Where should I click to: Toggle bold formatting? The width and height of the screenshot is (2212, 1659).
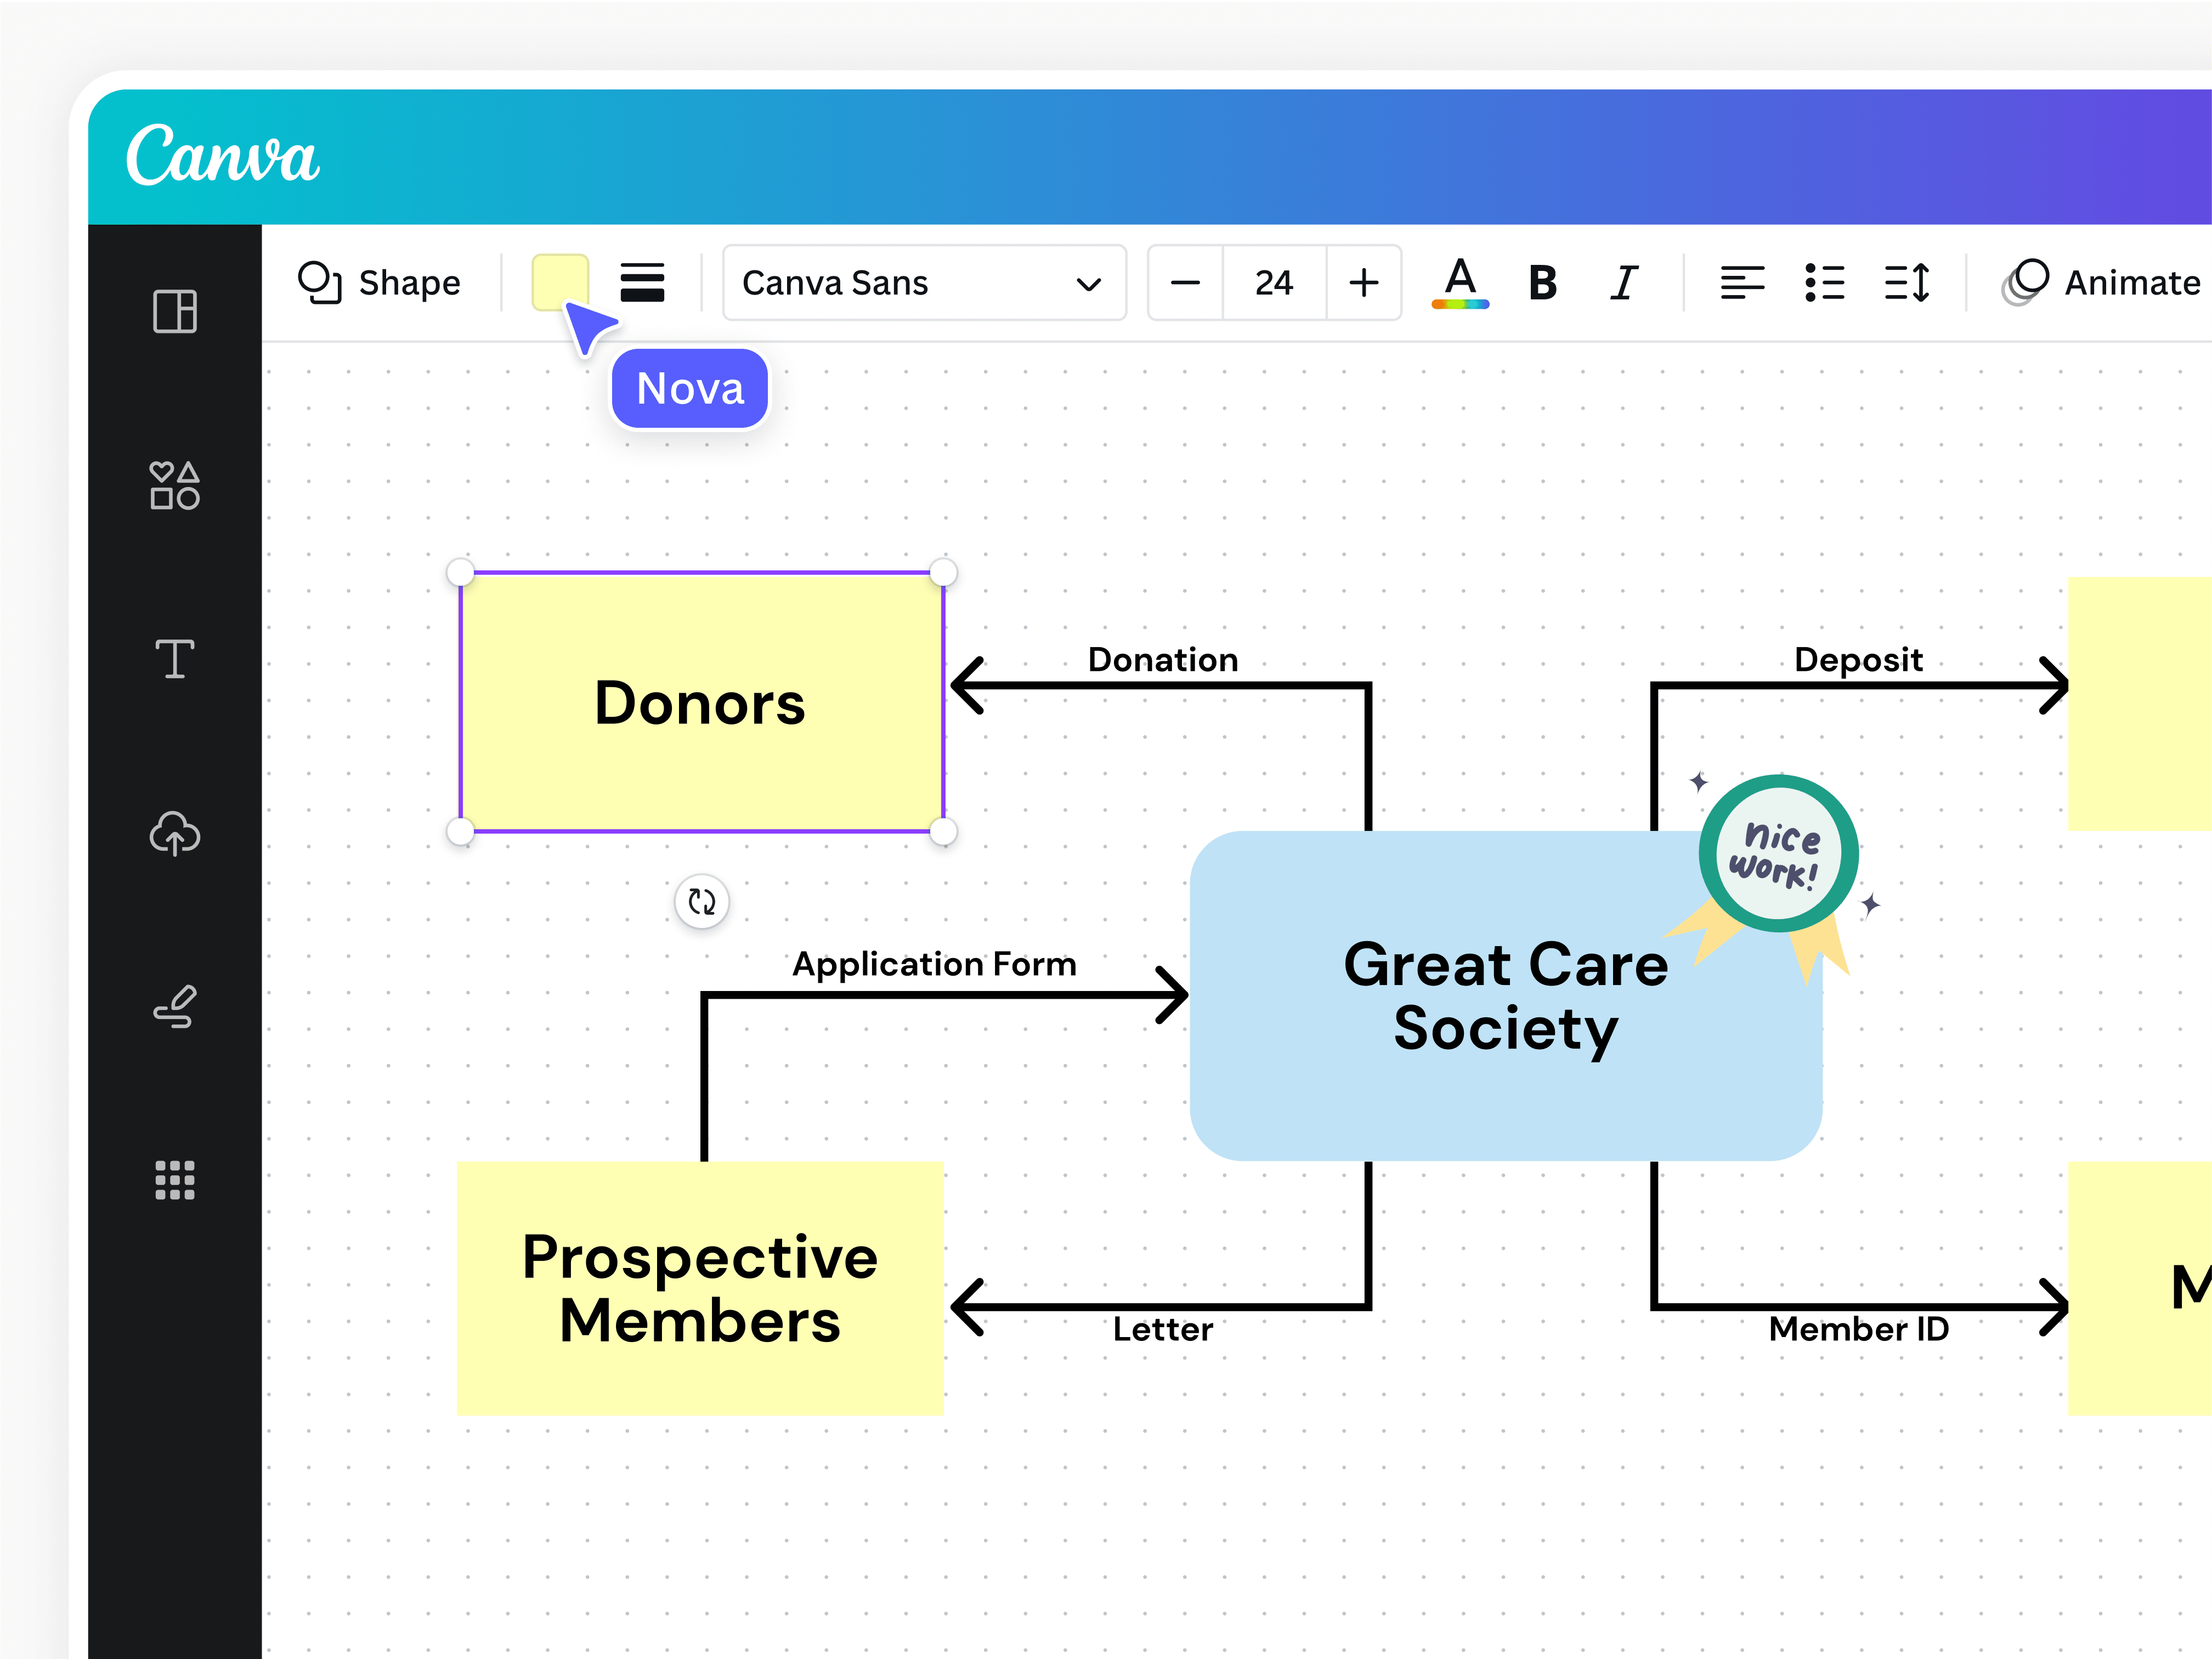tap(1542, 283)
